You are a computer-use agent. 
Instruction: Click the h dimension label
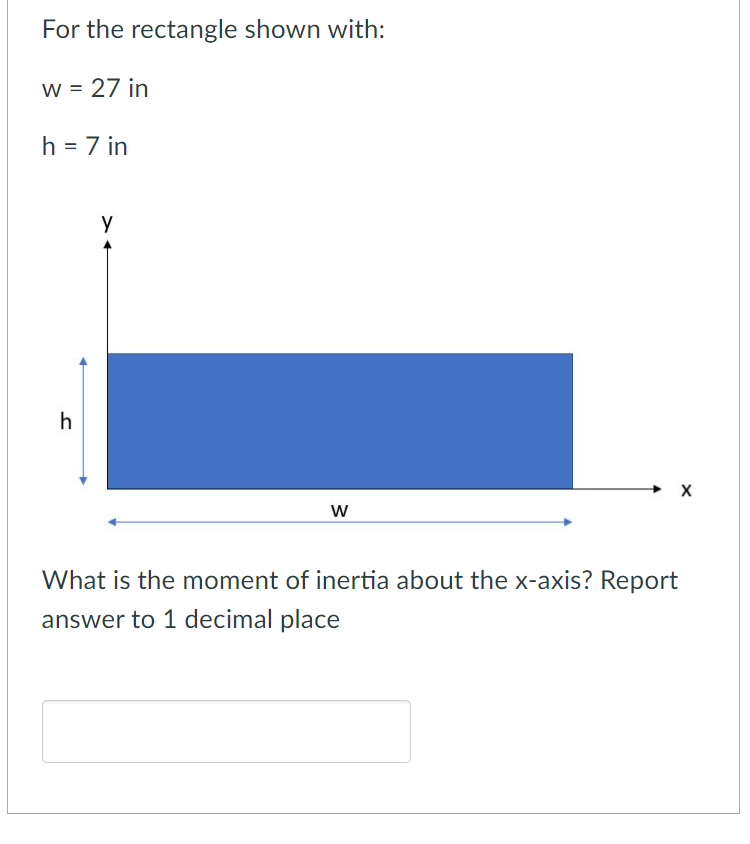[x=64, y=422]
